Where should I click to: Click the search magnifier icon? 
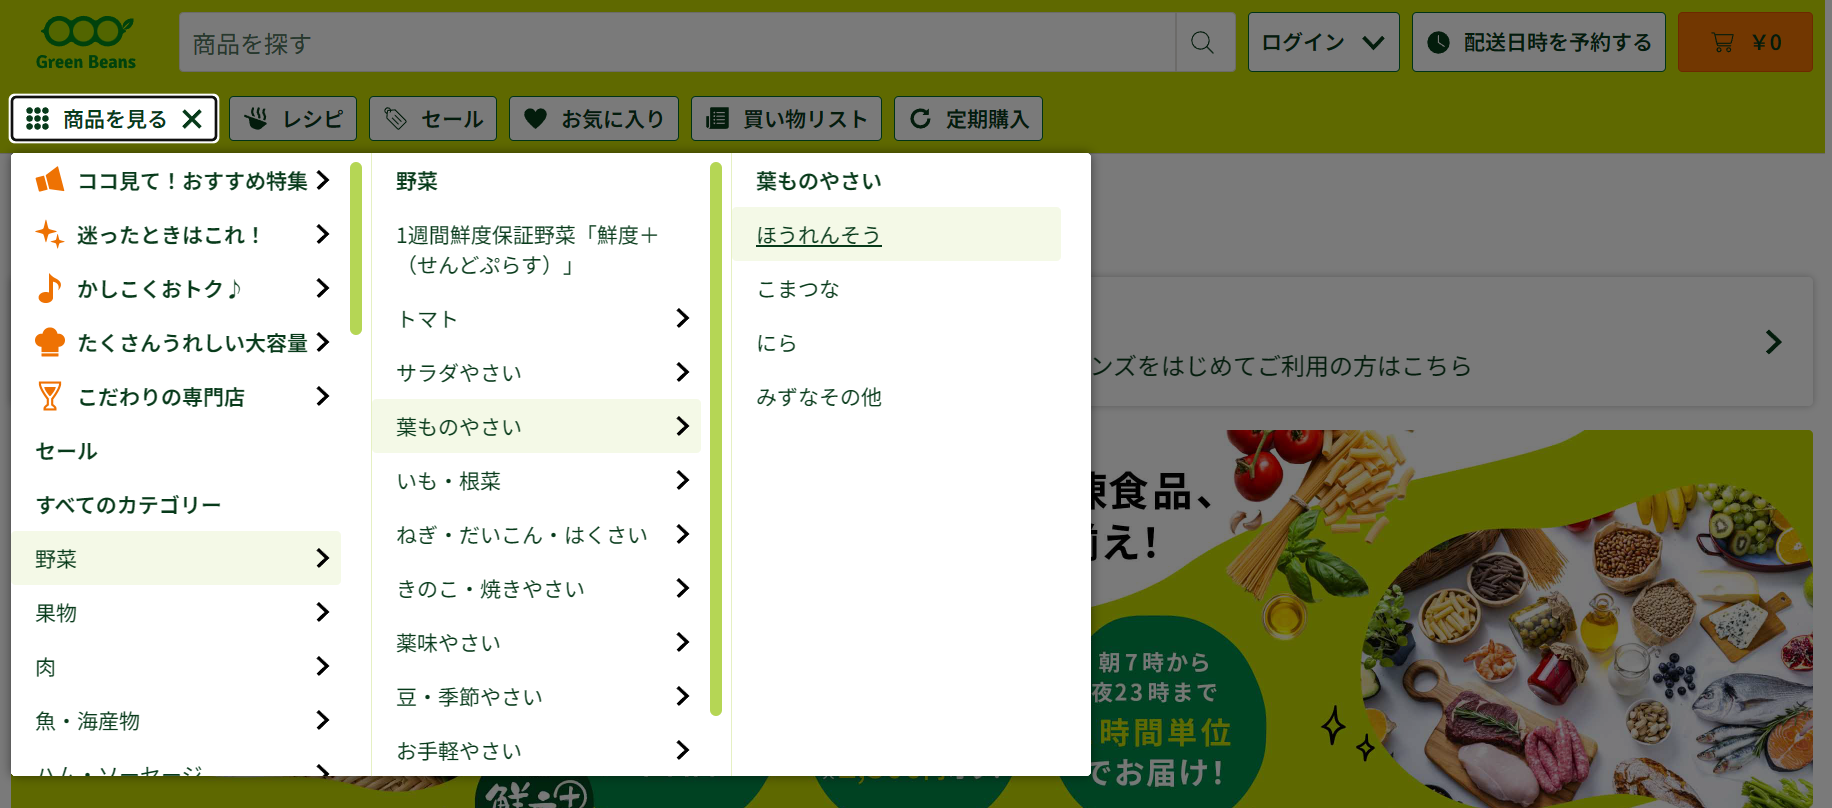[x=1203, y=42]
